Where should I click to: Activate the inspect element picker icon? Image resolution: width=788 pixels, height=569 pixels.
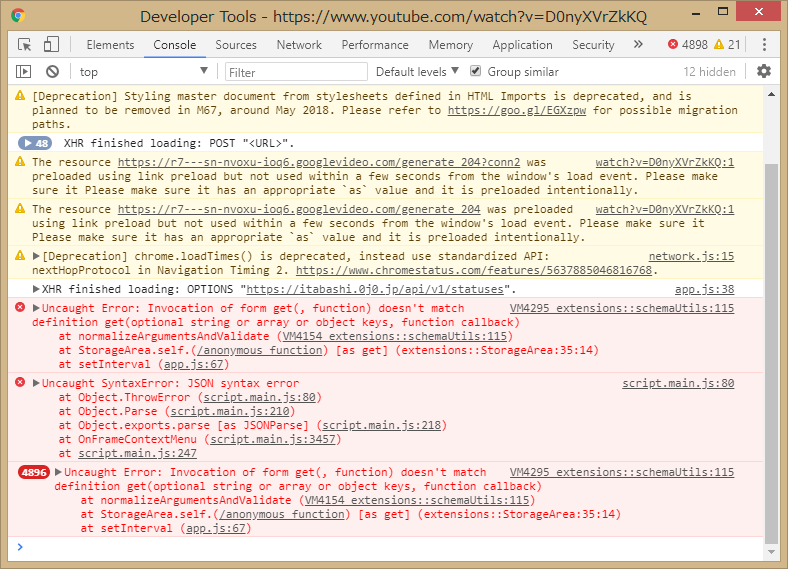25,45
